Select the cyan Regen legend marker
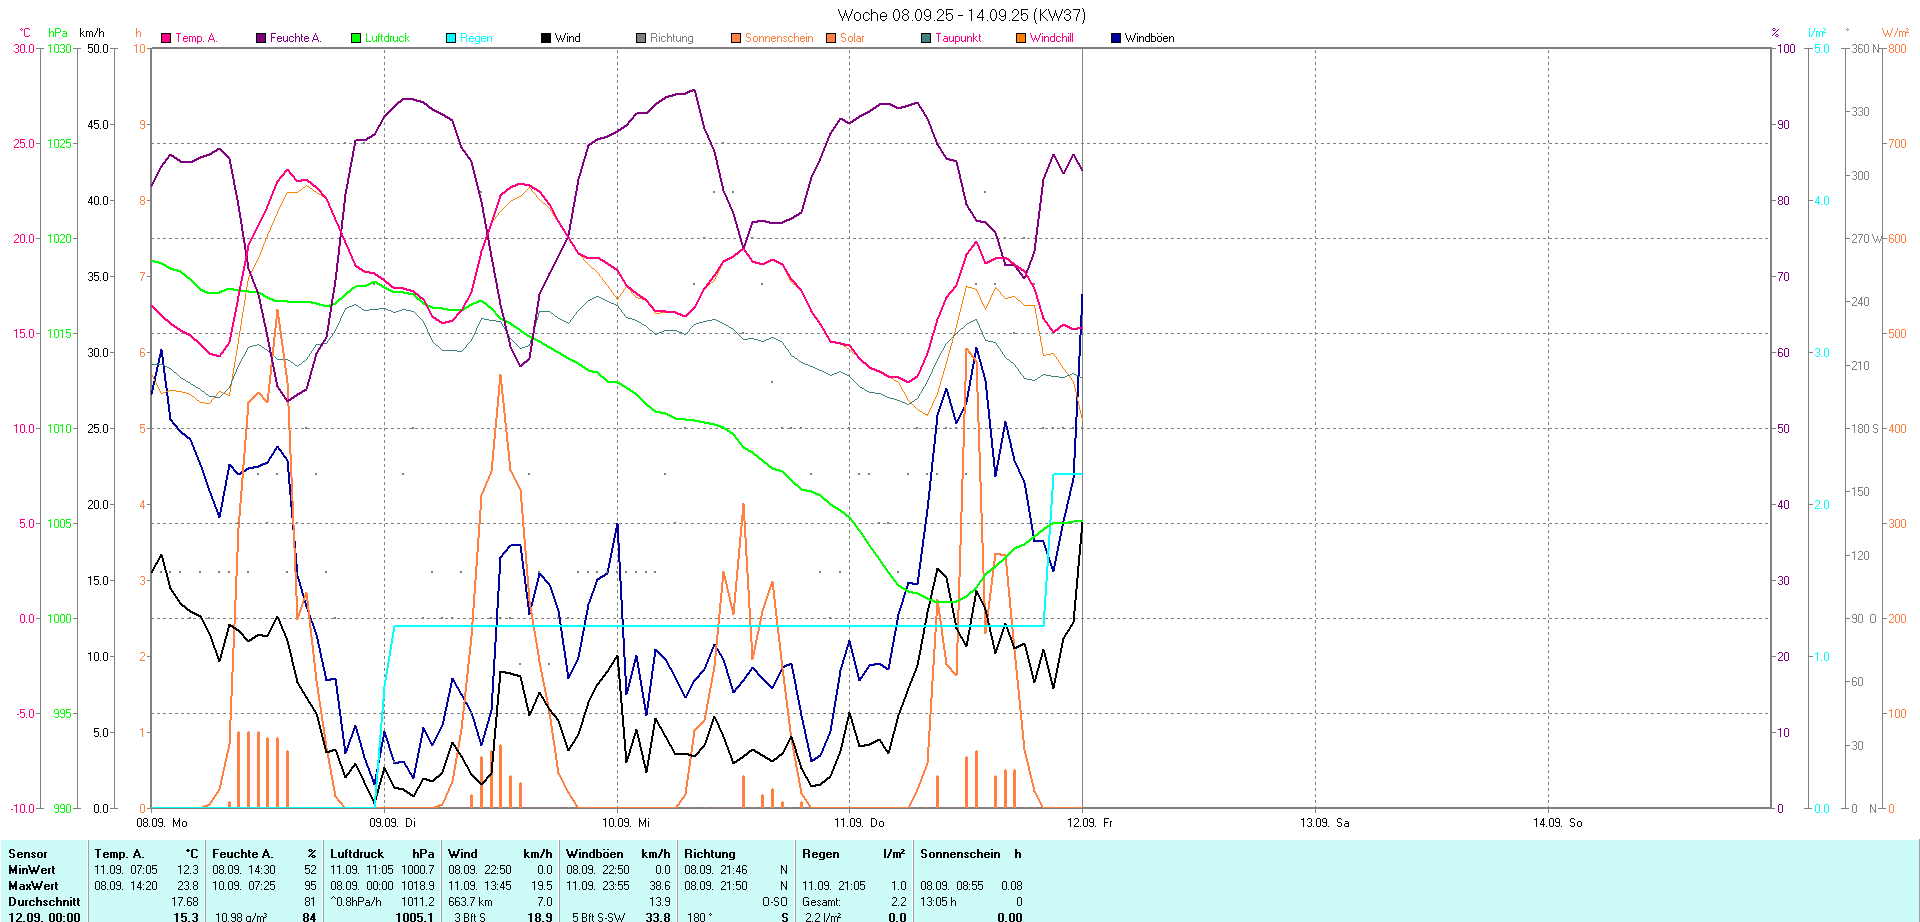This screenshot has width=1920, height=922. pos(451,38)
